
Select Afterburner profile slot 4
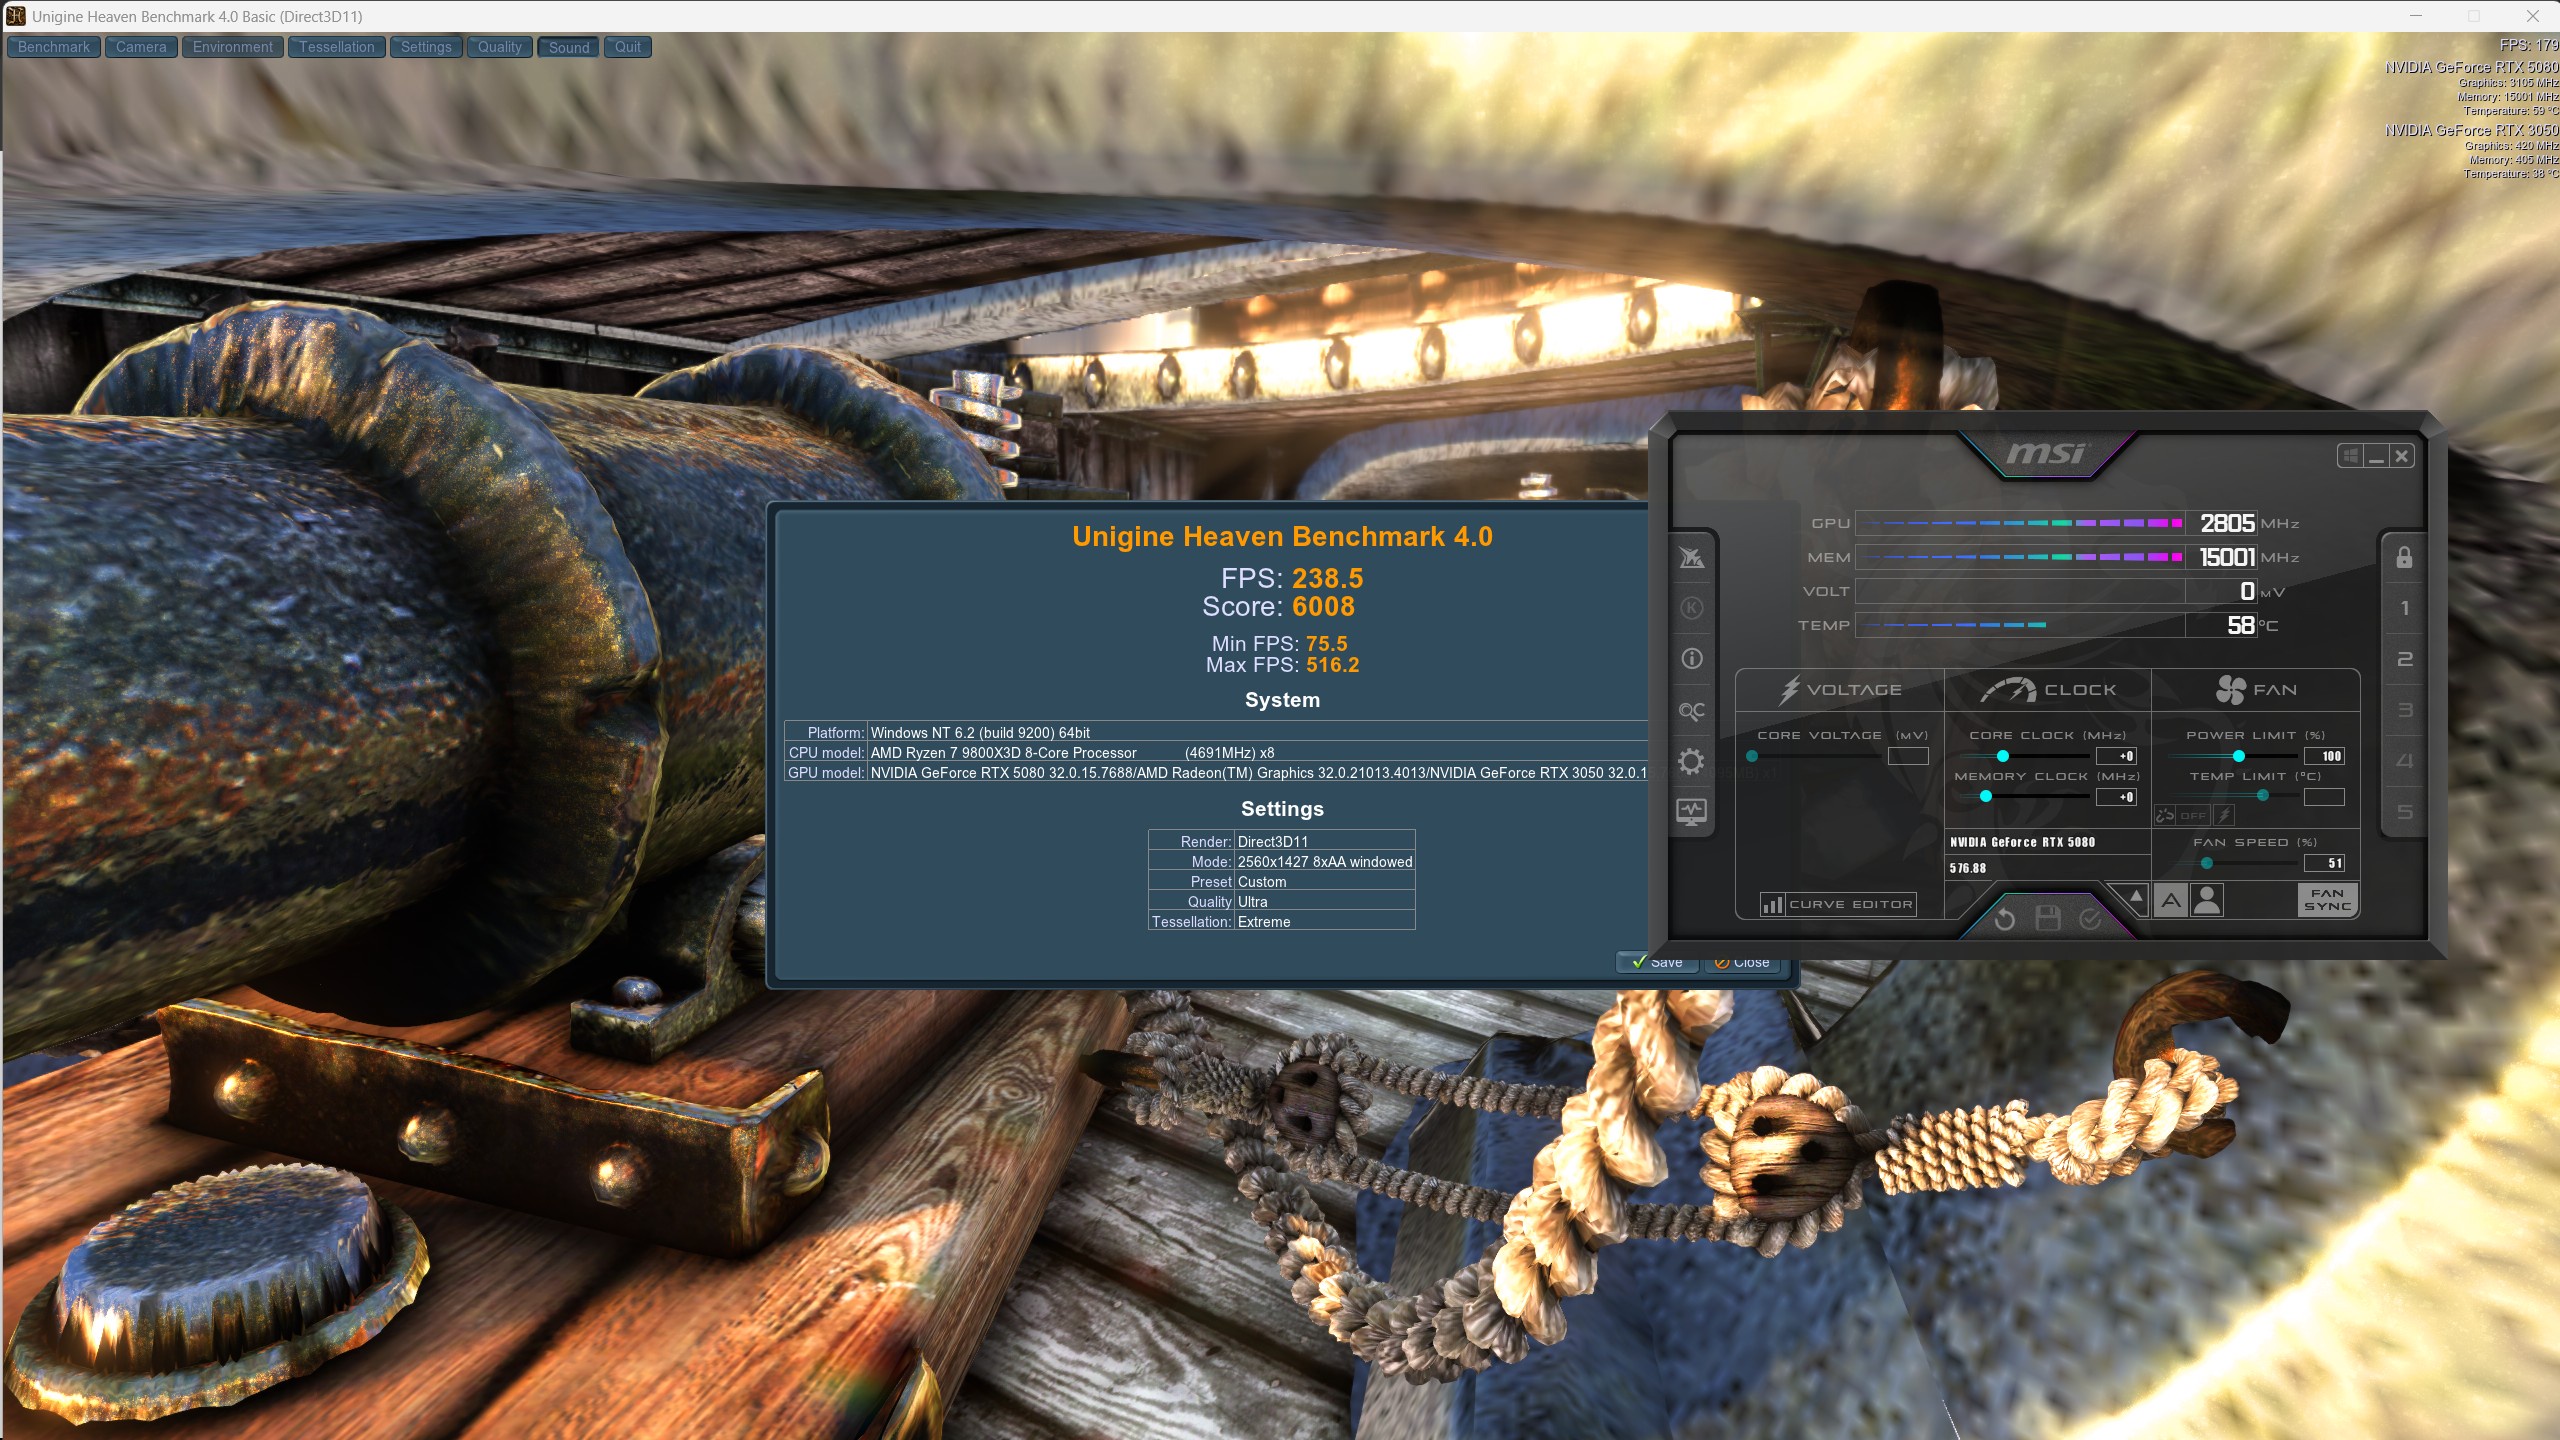click(x=2405, y=761)
